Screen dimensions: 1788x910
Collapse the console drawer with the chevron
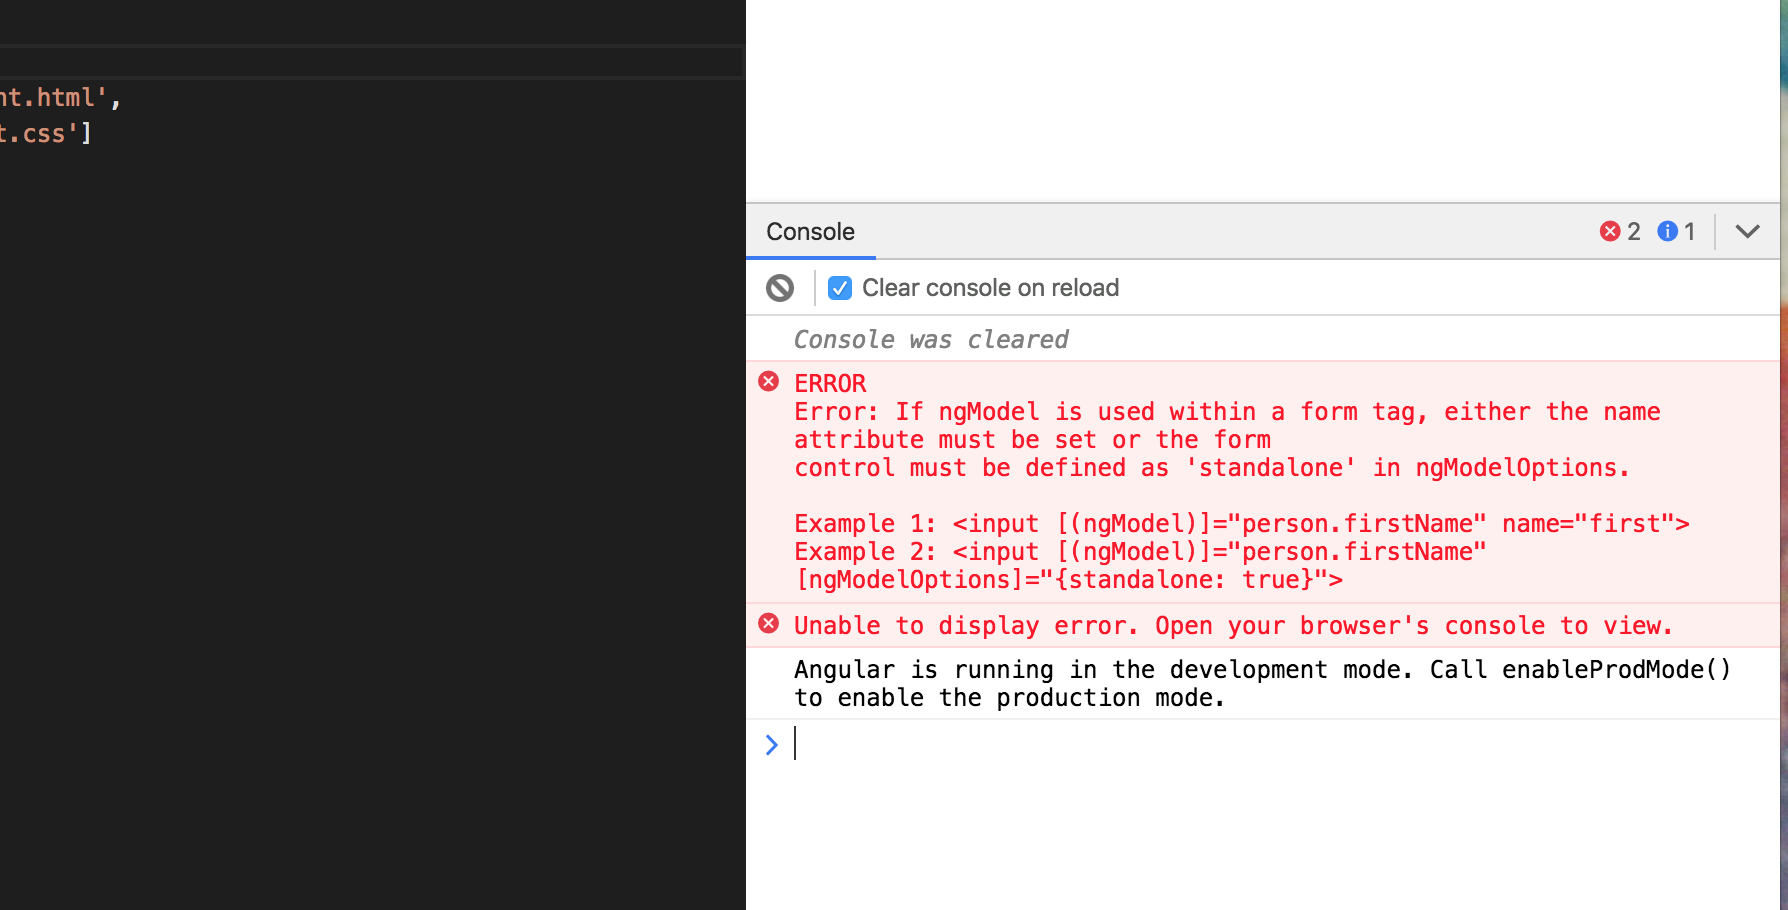click(x=1746, y=231)
